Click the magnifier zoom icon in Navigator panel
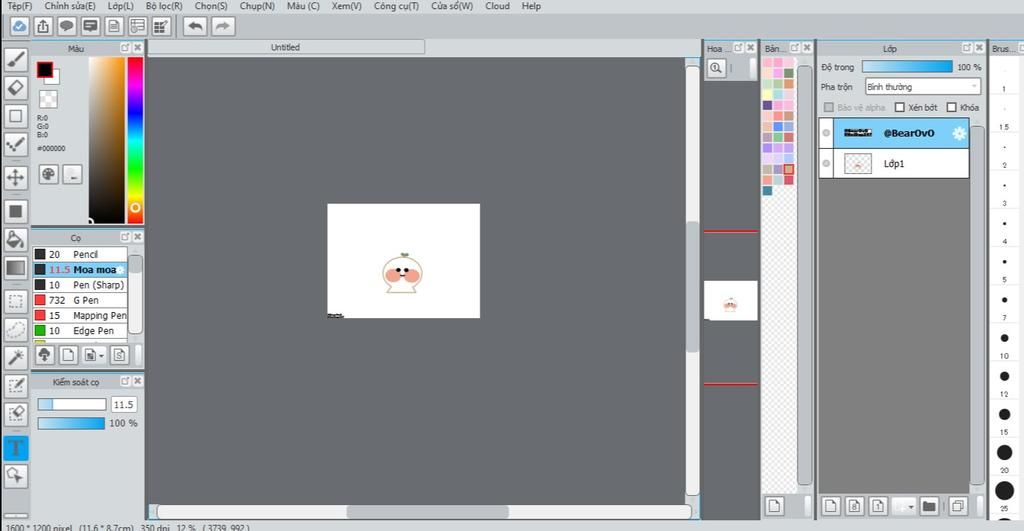Viewport: 1024px width, 531px height. point(716,68)
